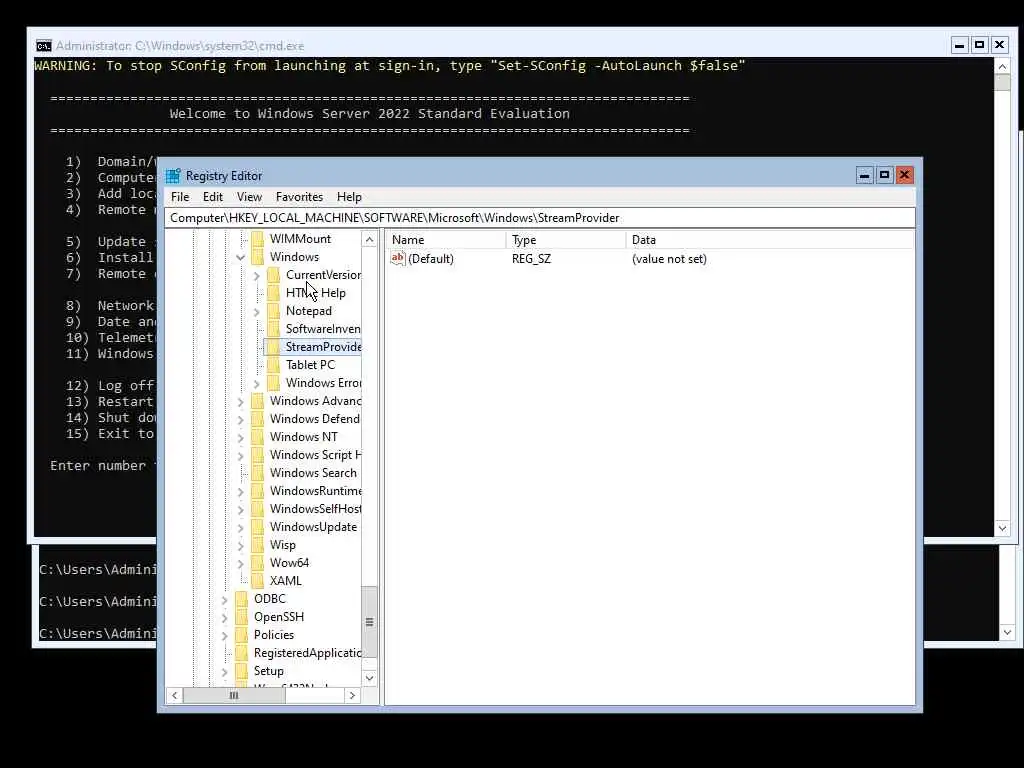Screen dimensions: 1024x768
Task: Sort values by the Type column
Action: point(566,240)
